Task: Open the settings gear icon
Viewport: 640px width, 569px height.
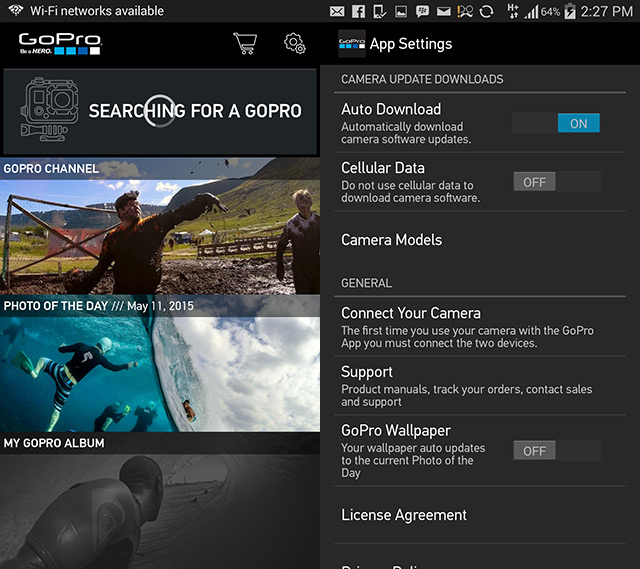Action: pyautogui.click(x=295, y=43)
